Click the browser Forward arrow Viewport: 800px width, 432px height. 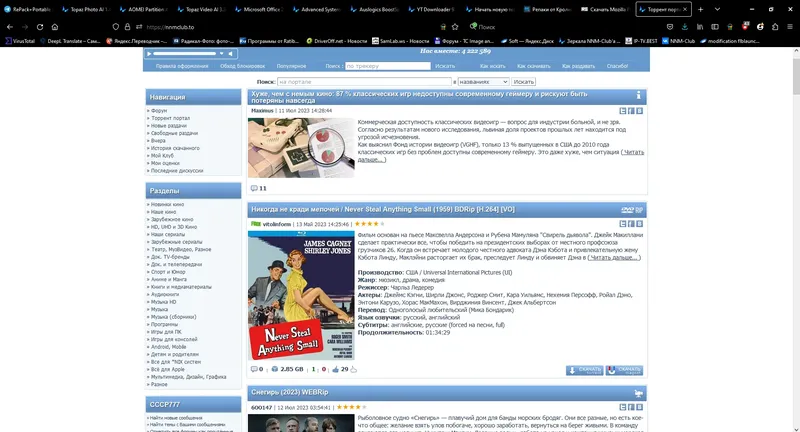[24, 27]
